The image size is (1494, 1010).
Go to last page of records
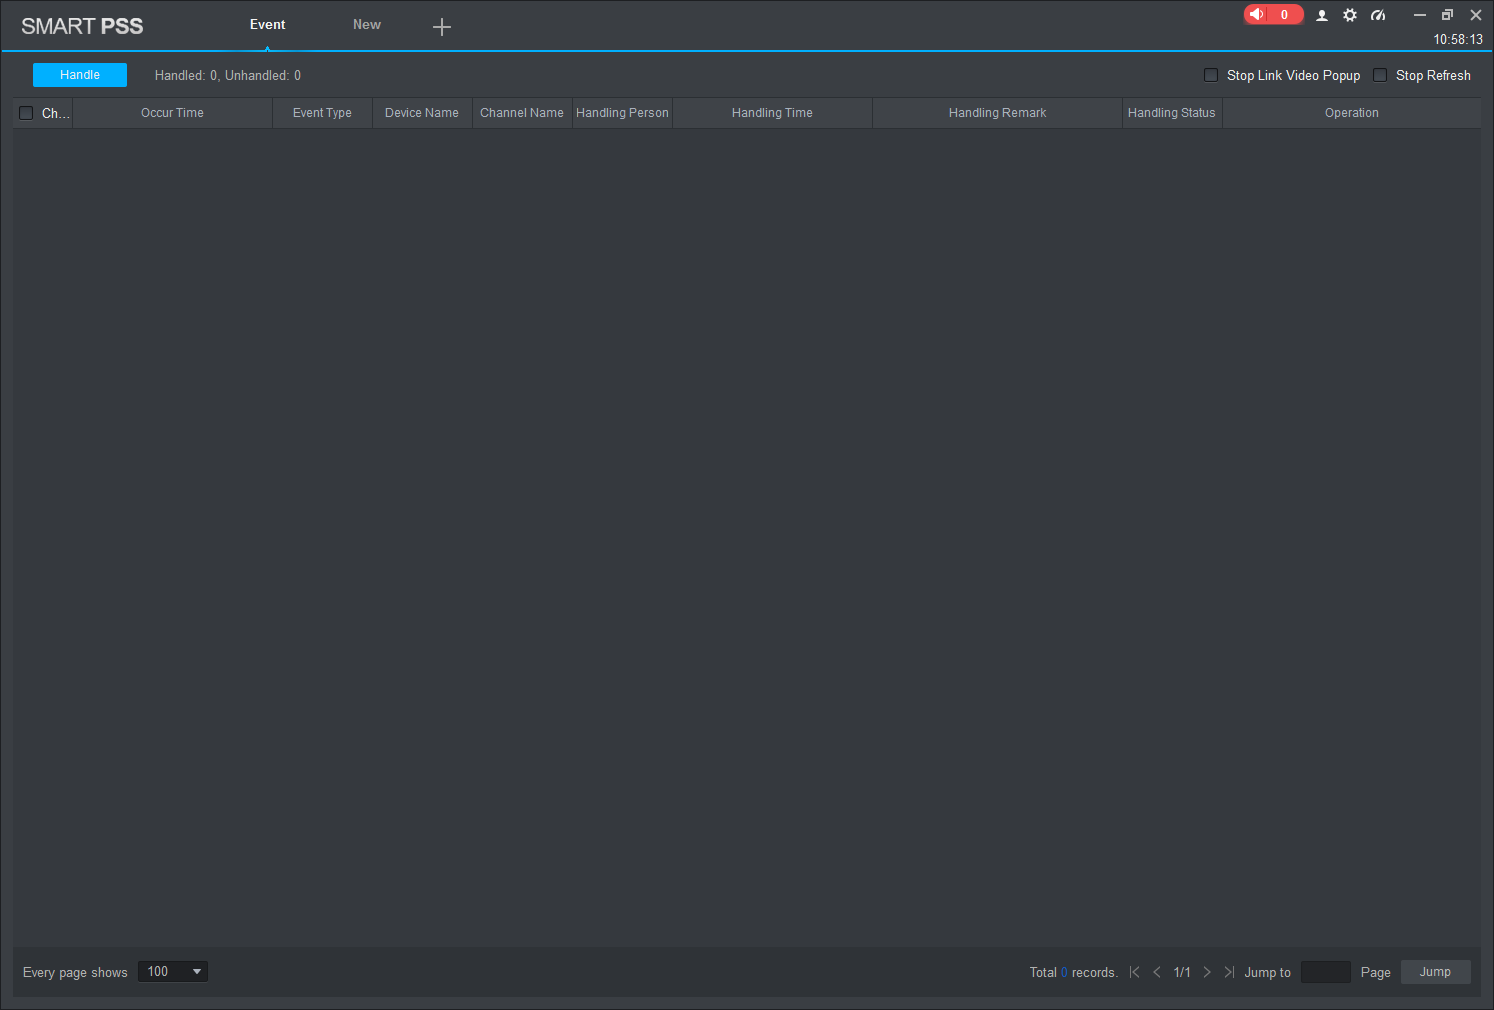point(1229,972)
